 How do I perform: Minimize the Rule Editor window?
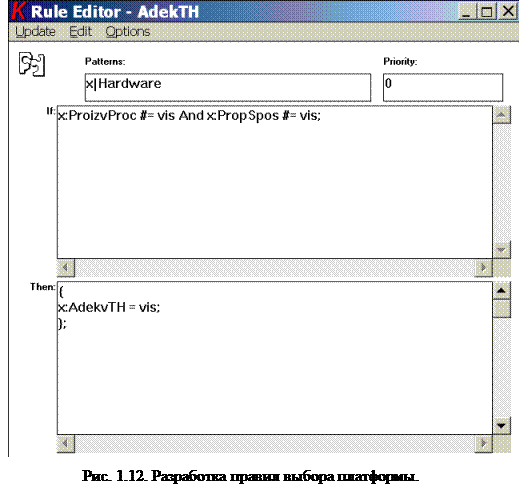(x=467, y=12)
